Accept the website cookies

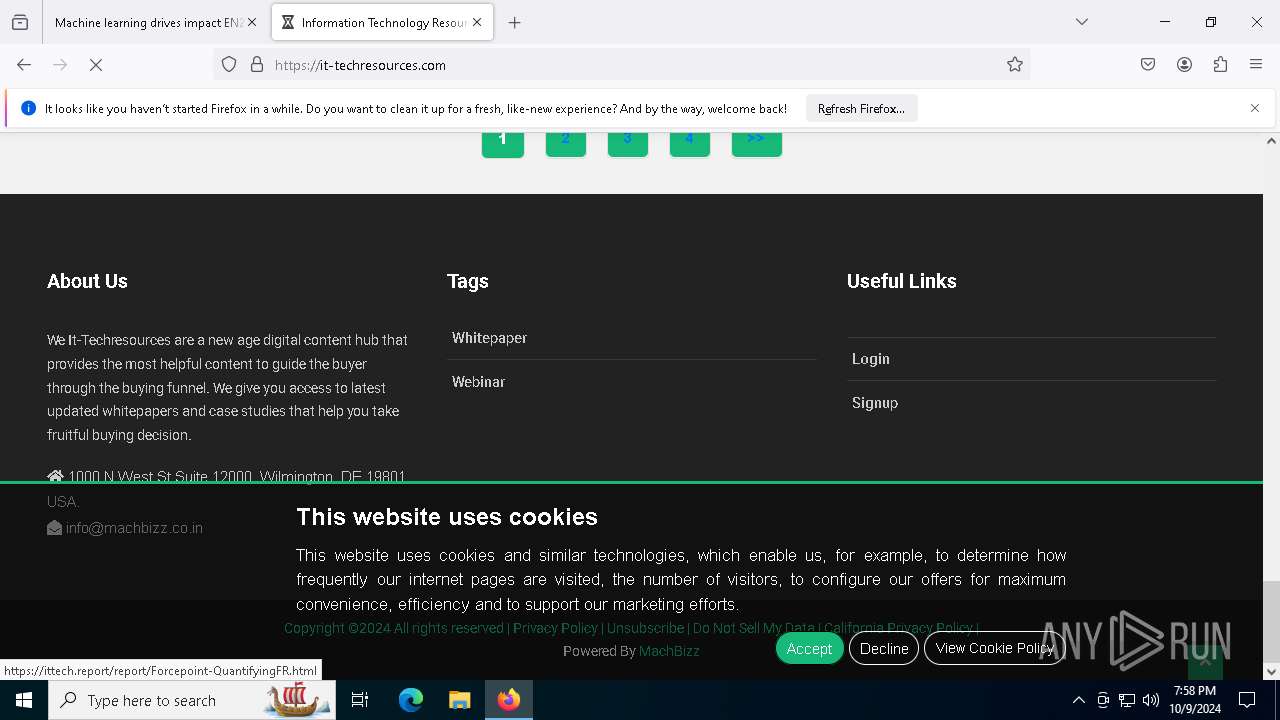(x=809, y=648)
